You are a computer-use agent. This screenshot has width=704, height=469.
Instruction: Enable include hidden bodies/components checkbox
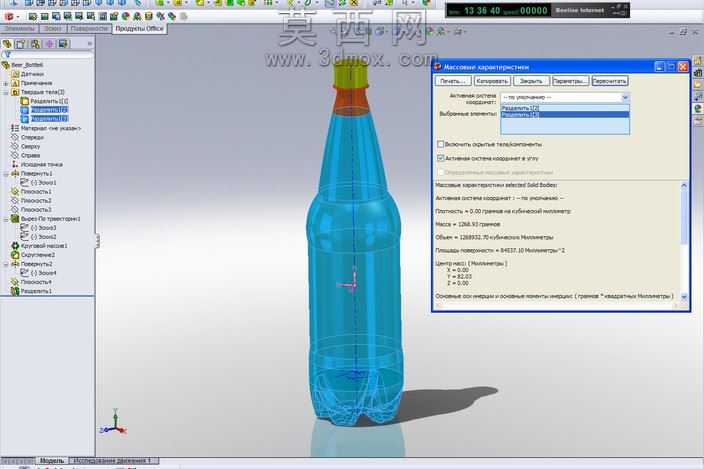tap(440, 144)
